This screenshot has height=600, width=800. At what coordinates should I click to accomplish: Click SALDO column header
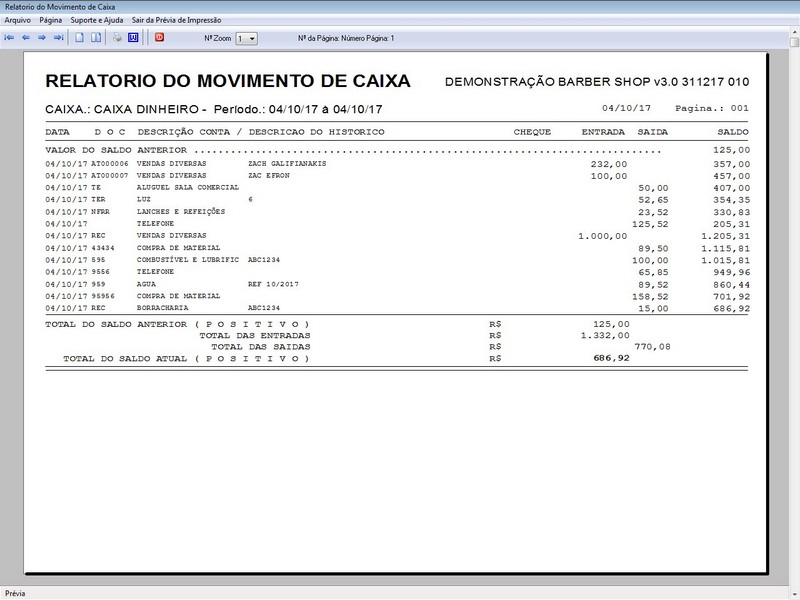(733, 132)
